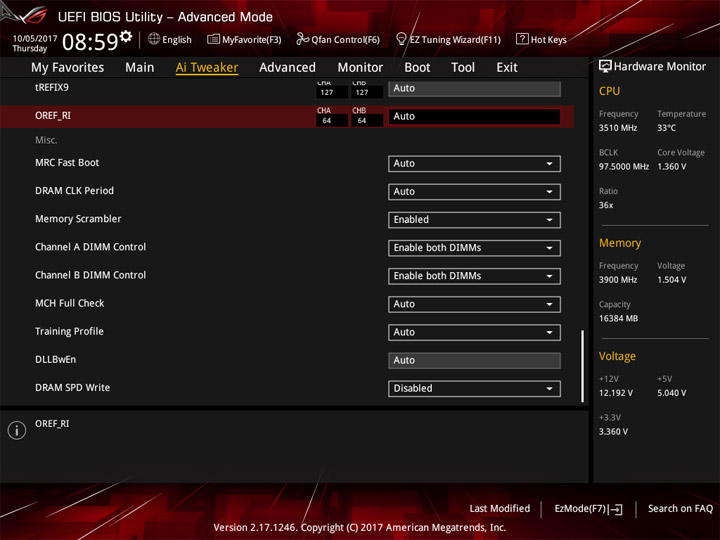
Task: Click the Training Profile label
Action: [x=69, y=331]
